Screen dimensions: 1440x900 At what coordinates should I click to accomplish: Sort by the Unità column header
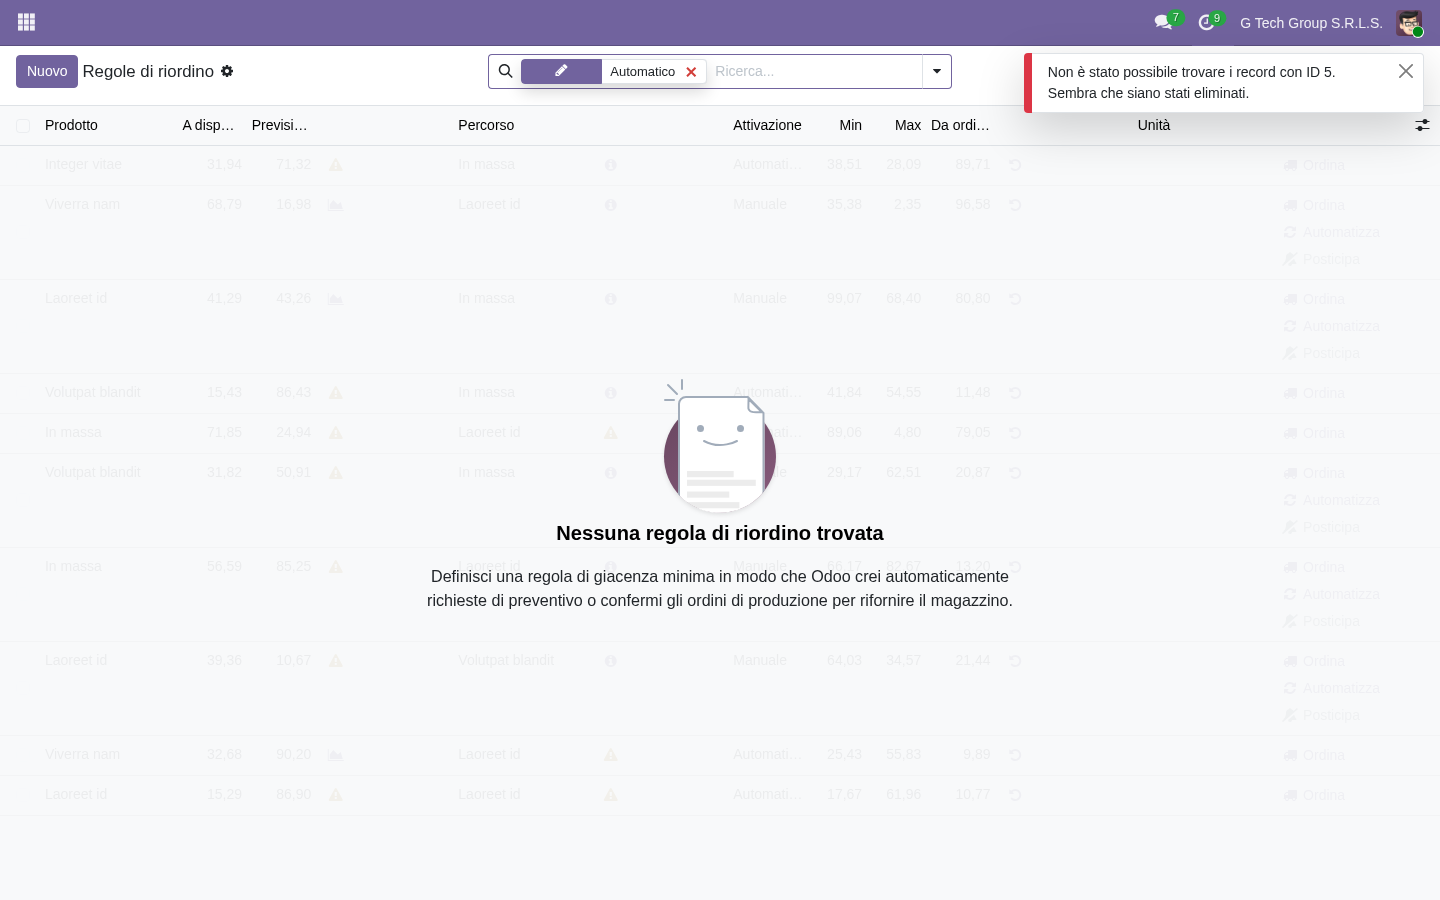click(x=1154, y=125)
